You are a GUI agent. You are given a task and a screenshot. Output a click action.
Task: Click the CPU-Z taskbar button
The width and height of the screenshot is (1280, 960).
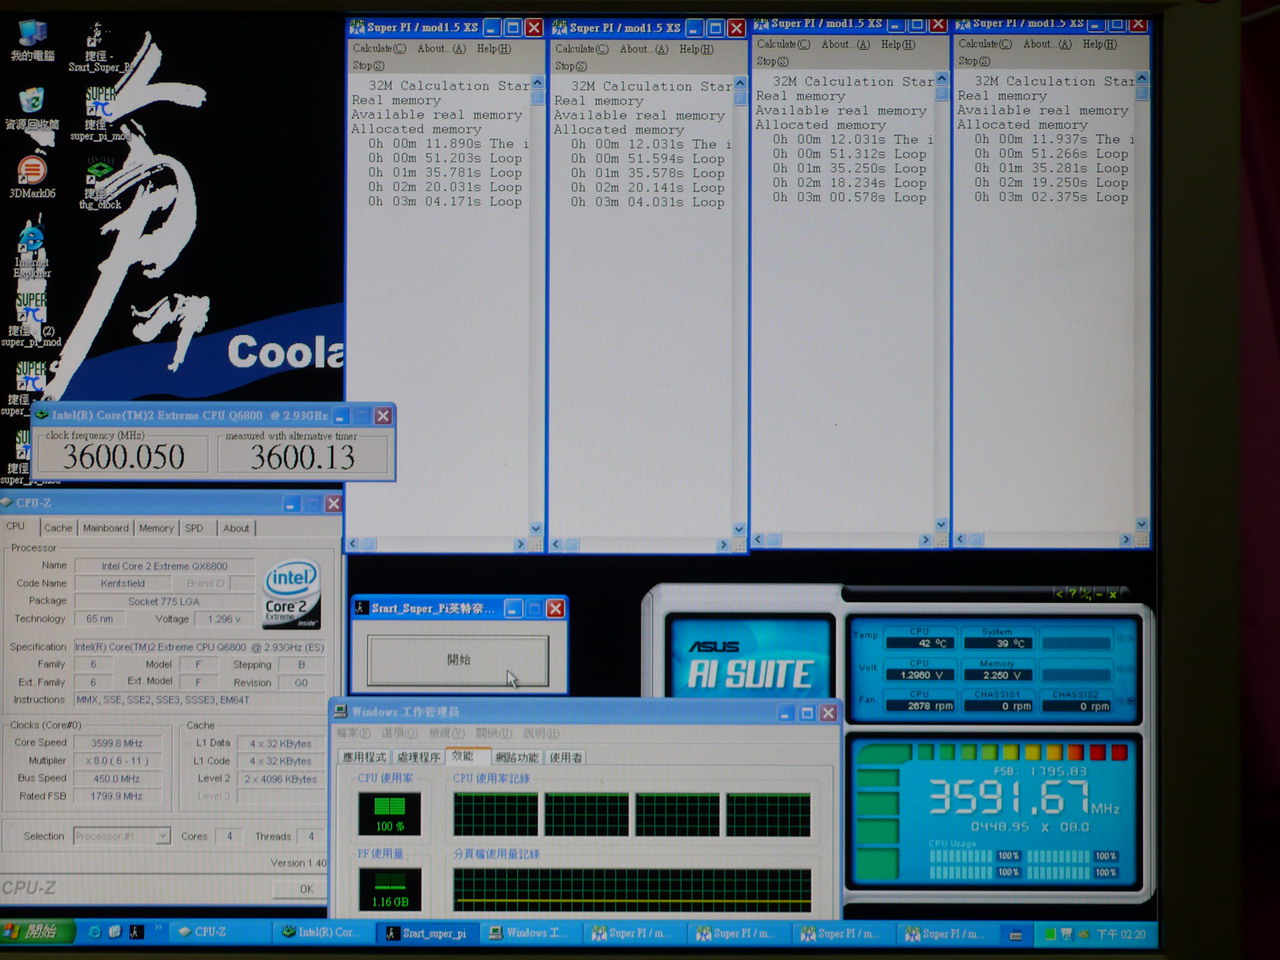pyautogui.click(x=221, y=932)
